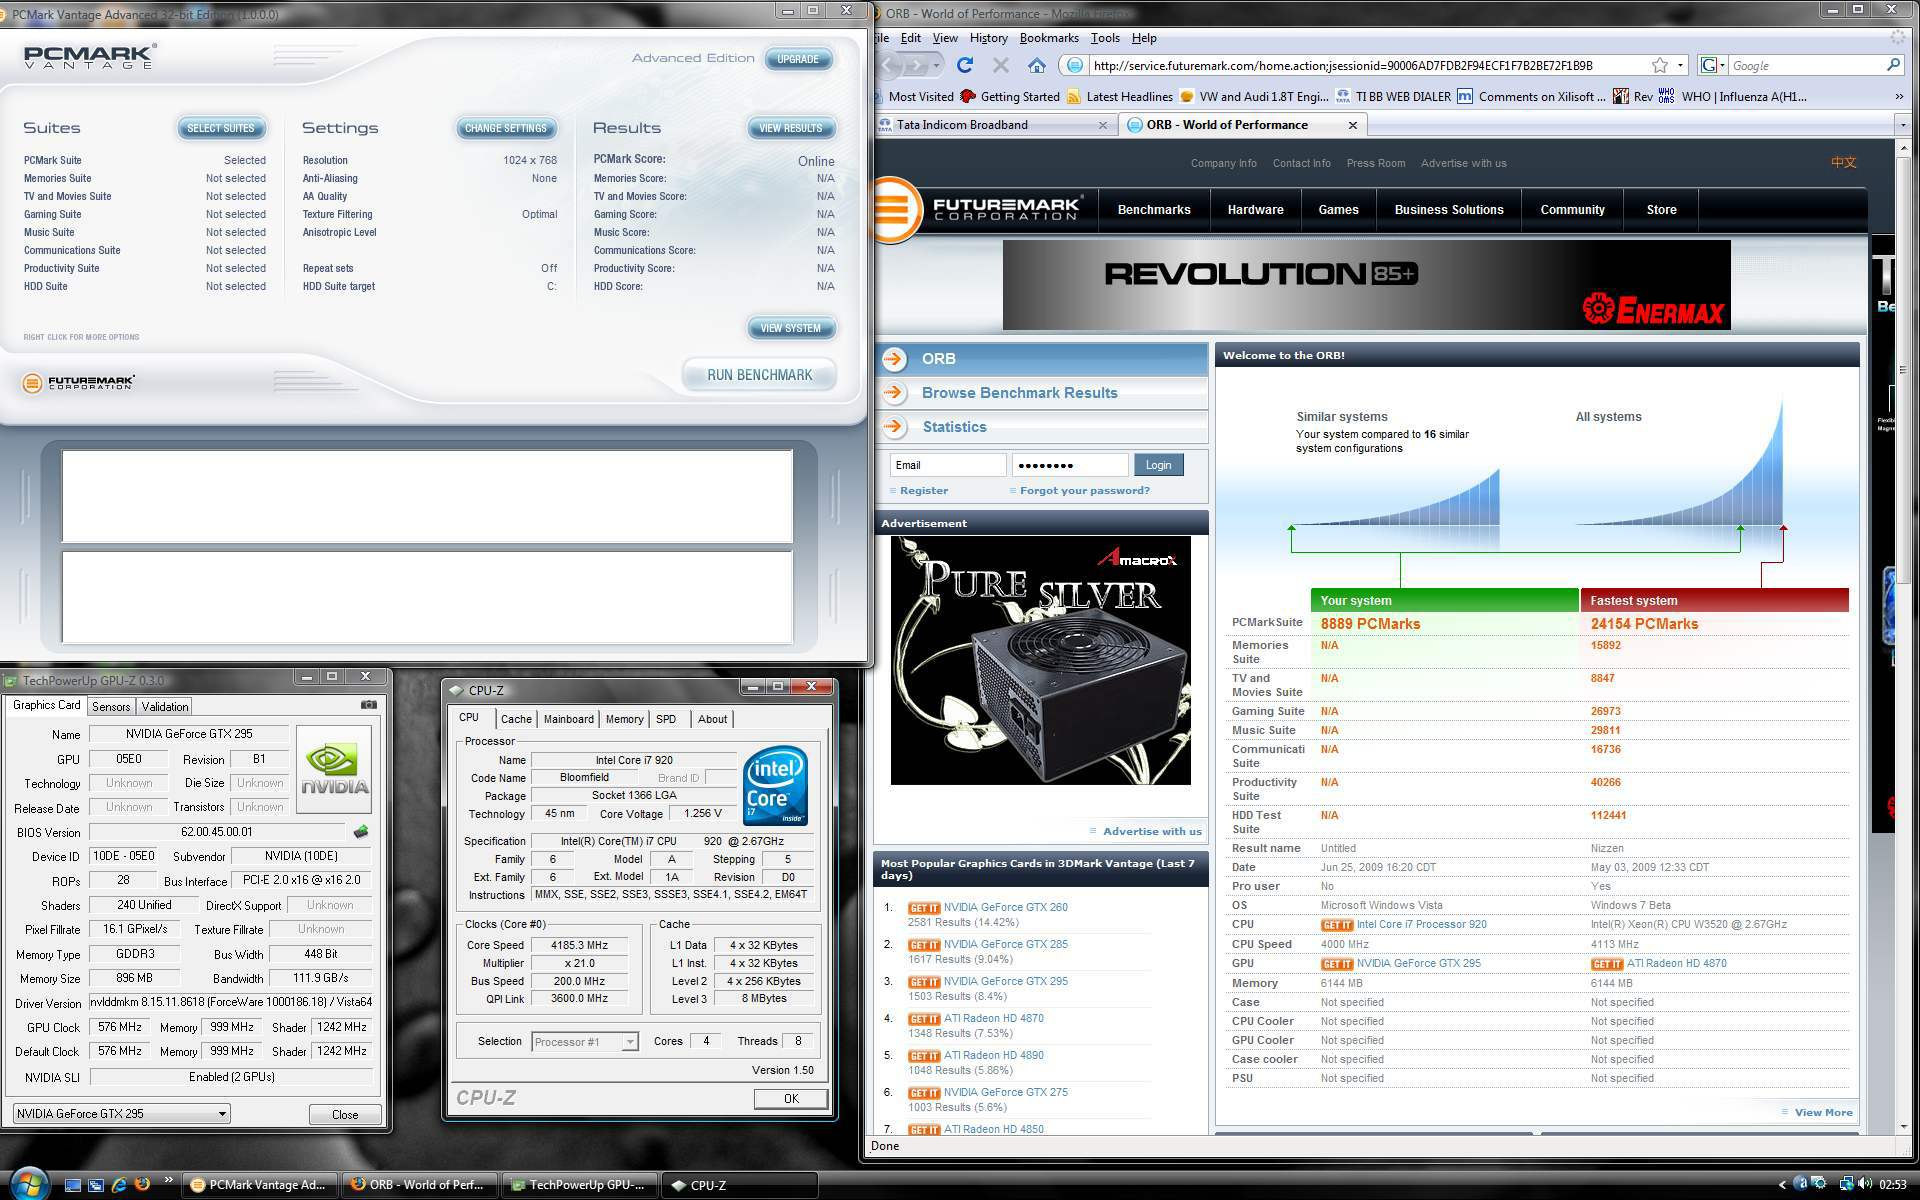Click the GET IT badge beside GeForce GTX 260

click(923, 908)
